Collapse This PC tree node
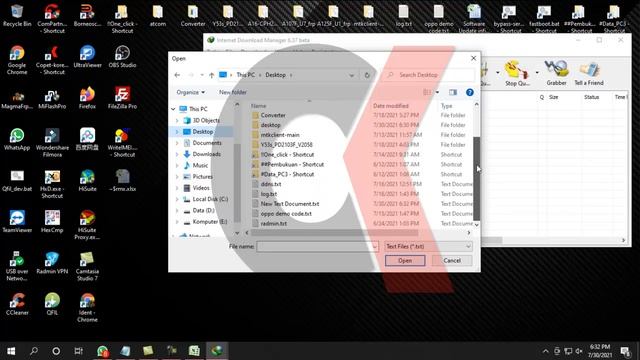Viewport: 640px width, 360px height. 173,109
